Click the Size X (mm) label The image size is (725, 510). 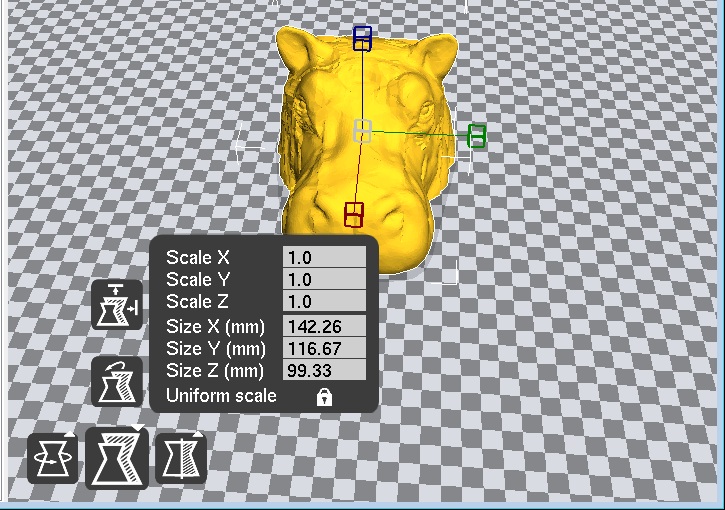click(x=215, y=327)
